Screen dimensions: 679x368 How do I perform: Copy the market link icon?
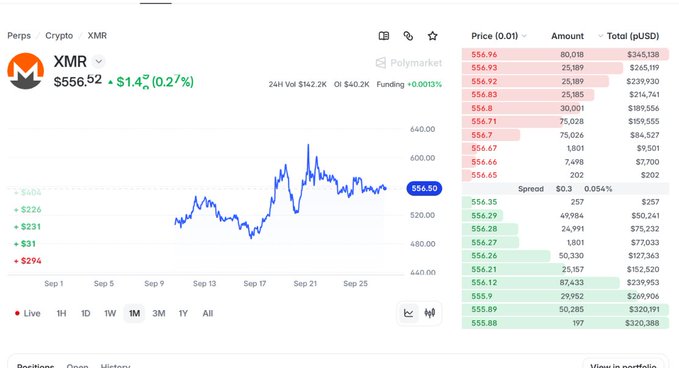coord(408,36)
